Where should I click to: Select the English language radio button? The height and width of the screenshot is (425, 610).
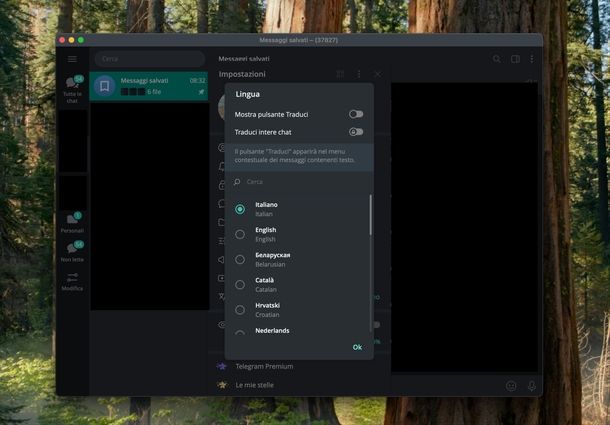[240, 234]
